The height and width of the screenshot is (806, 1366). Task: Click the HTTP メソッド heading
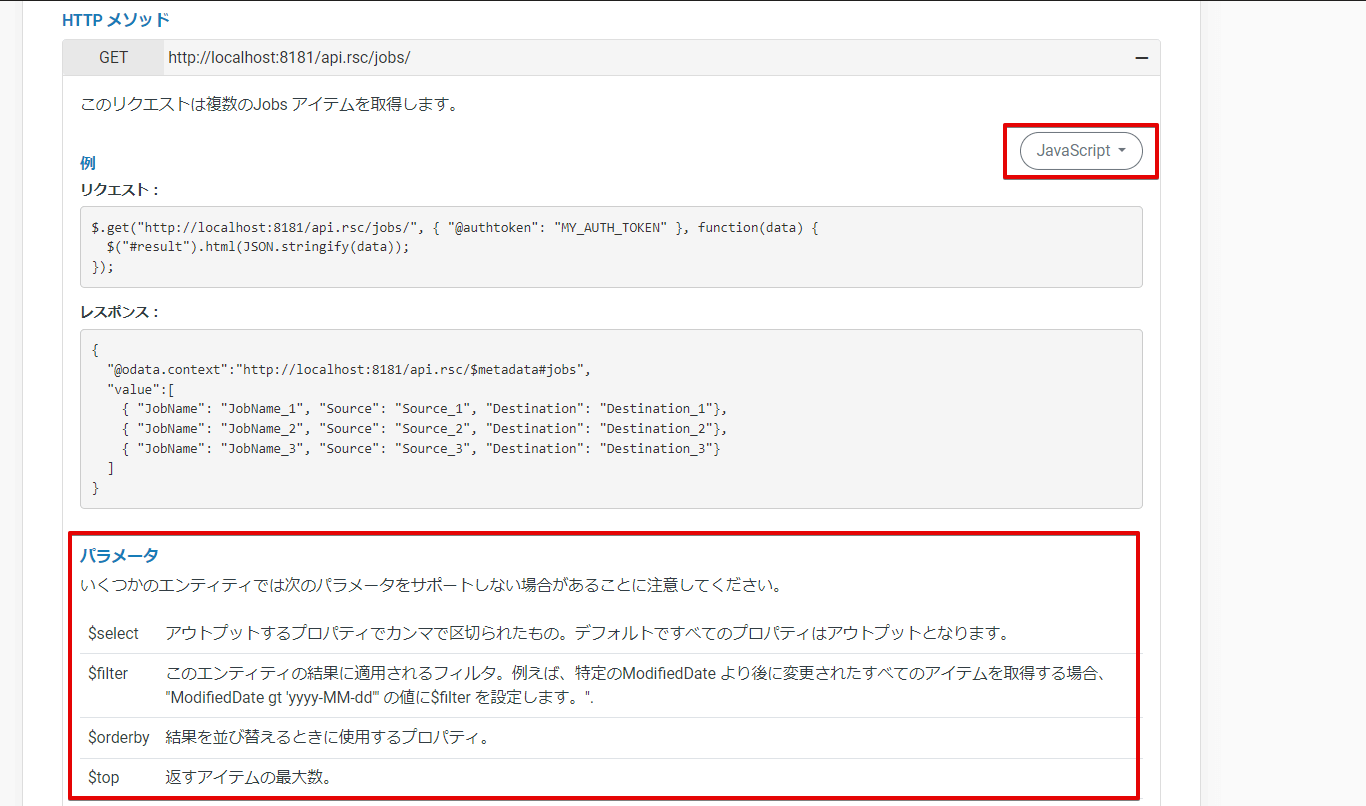coord(116,20)
